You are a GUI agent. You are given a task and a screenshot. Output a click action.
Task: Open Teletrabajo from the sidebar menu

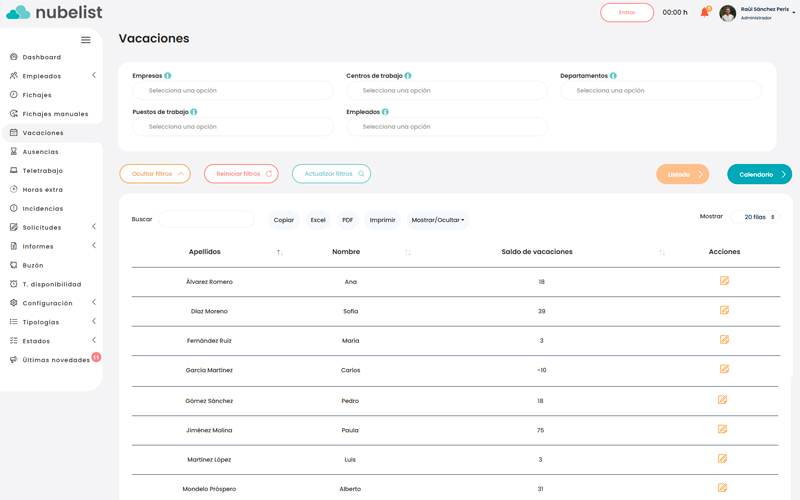pyautogui.click(x=42, y=171)
